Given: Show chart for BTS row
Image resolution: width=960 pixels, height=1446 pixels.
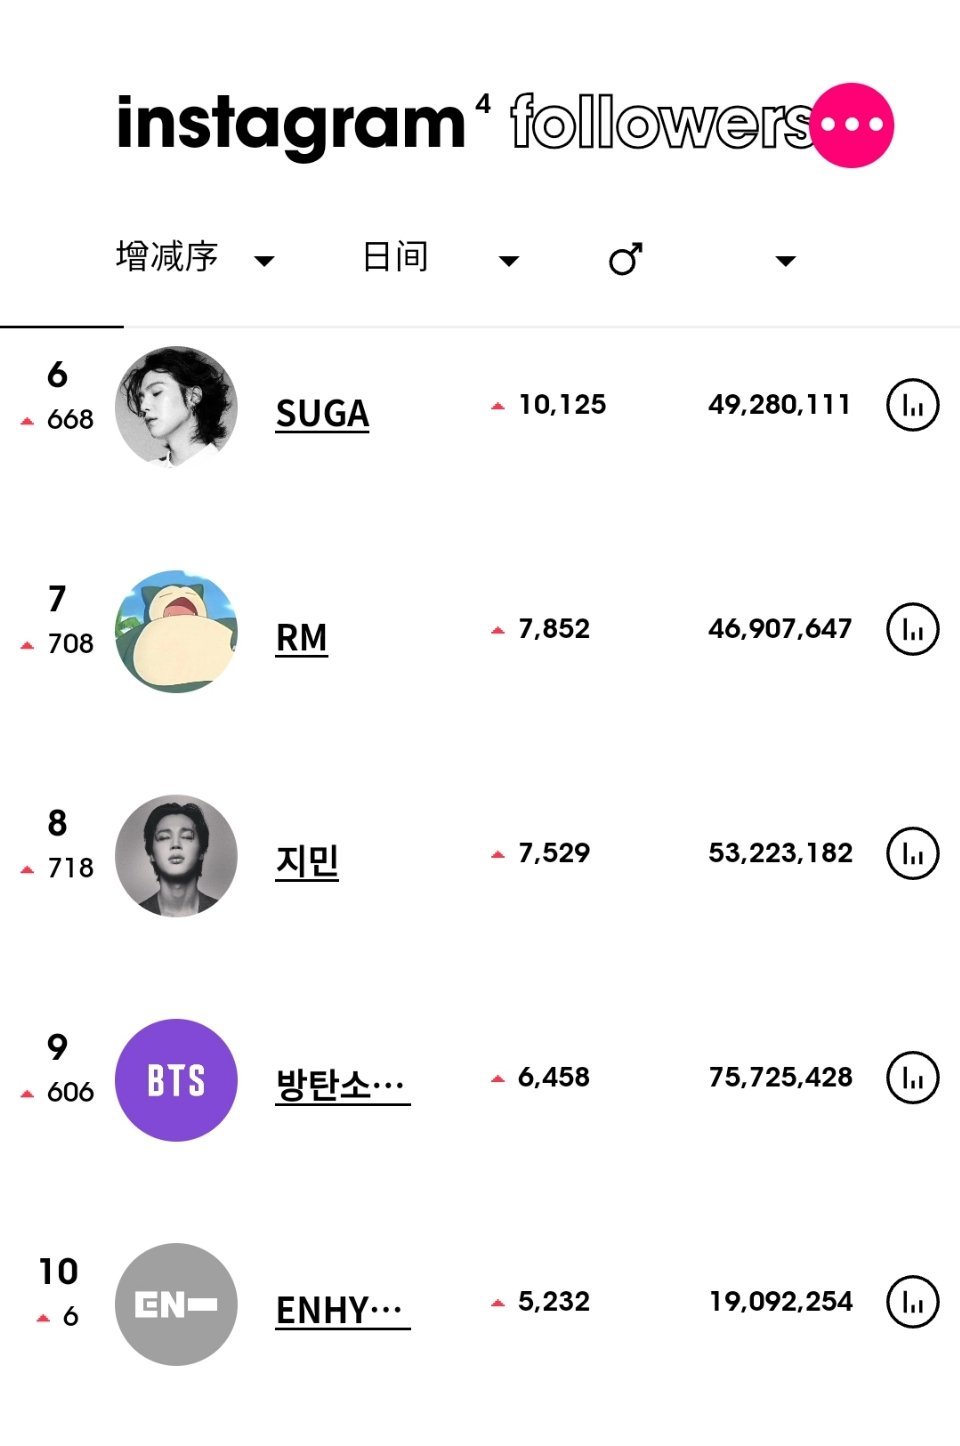Looking at the screenshot, I should point(912,1077).
